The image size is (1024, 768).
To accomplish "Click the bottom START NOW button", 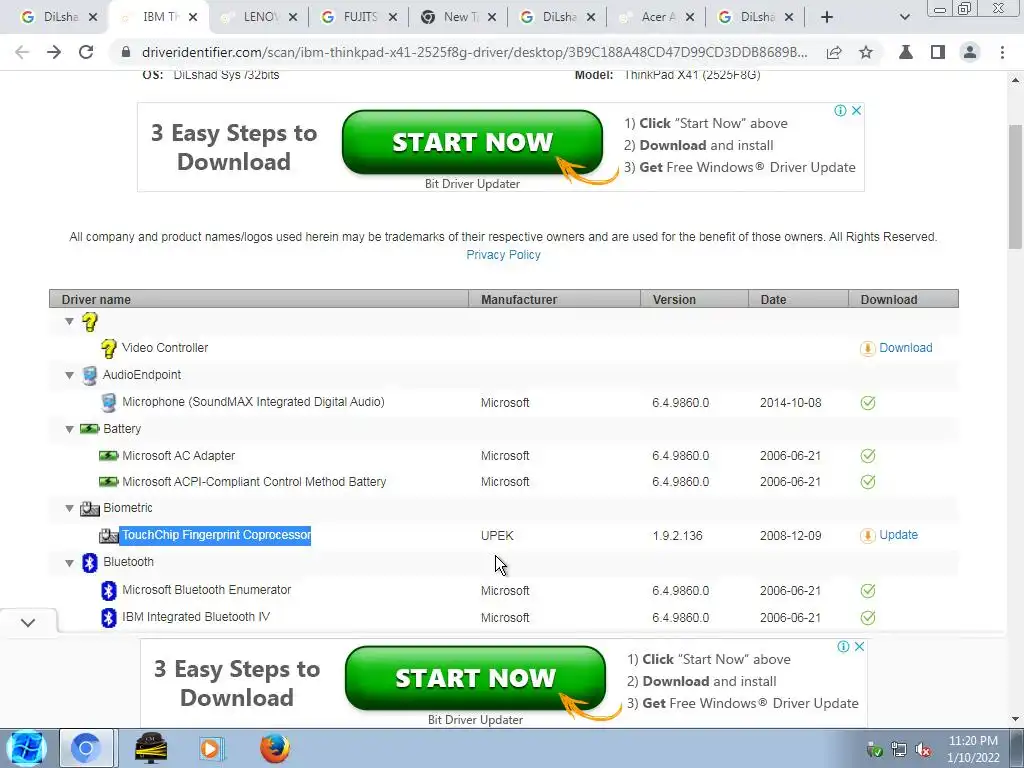I will (475, 679).
